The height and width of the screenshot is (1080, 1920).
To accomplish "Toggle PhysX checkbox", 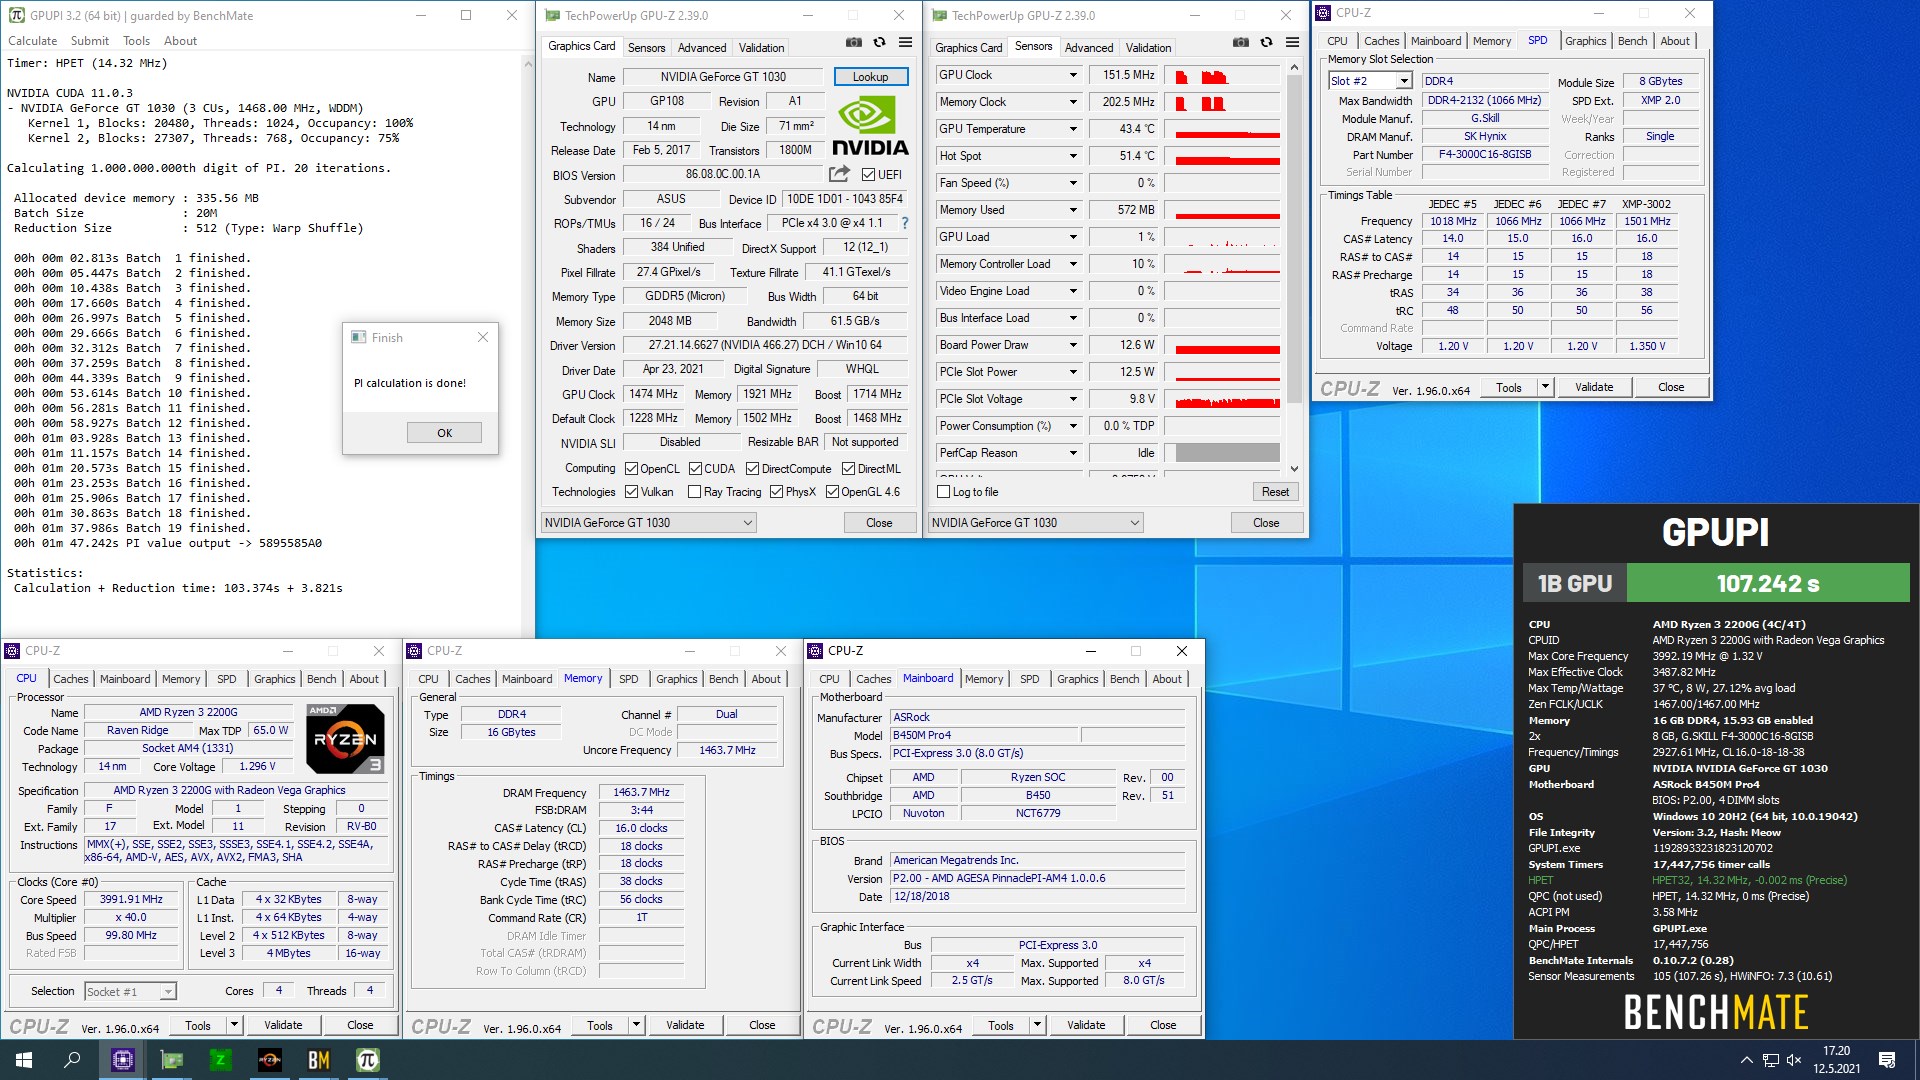I will point(776,492).
